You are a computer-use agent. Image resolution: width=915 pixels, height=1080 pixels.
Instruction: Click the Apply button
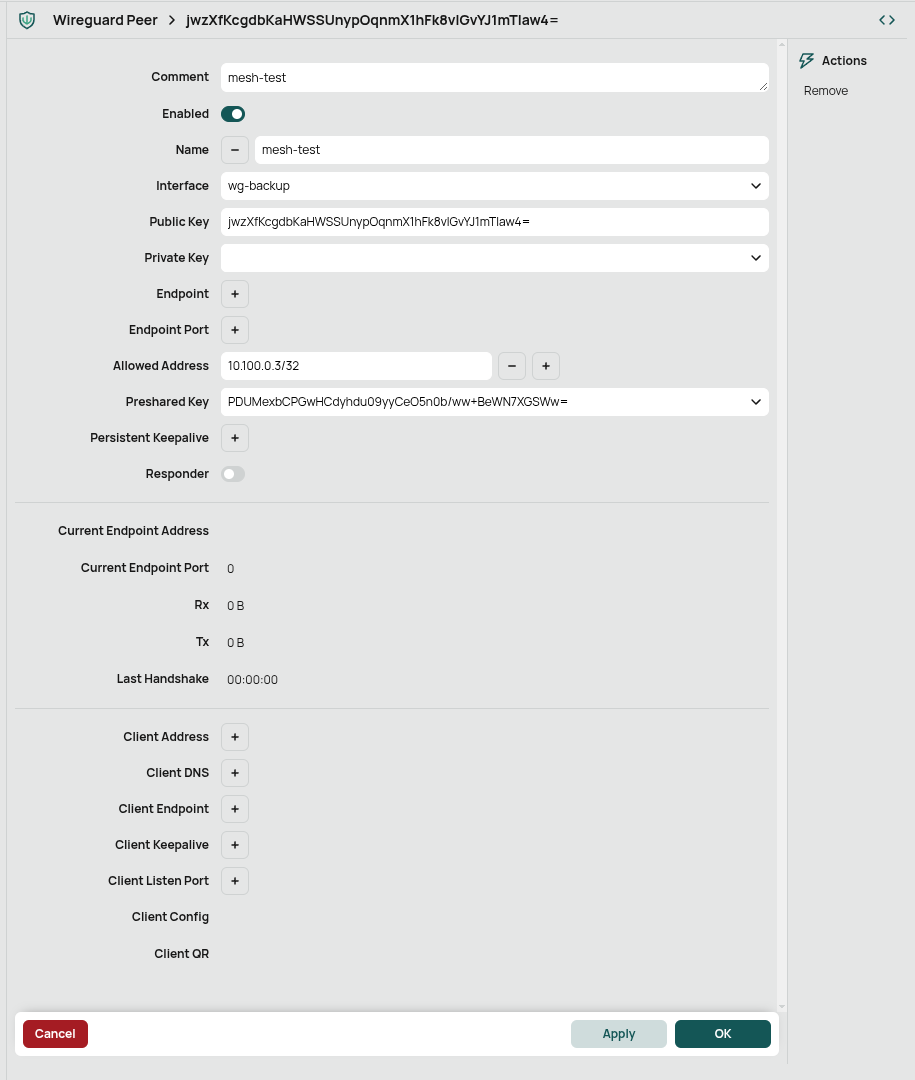[618, 1034]
